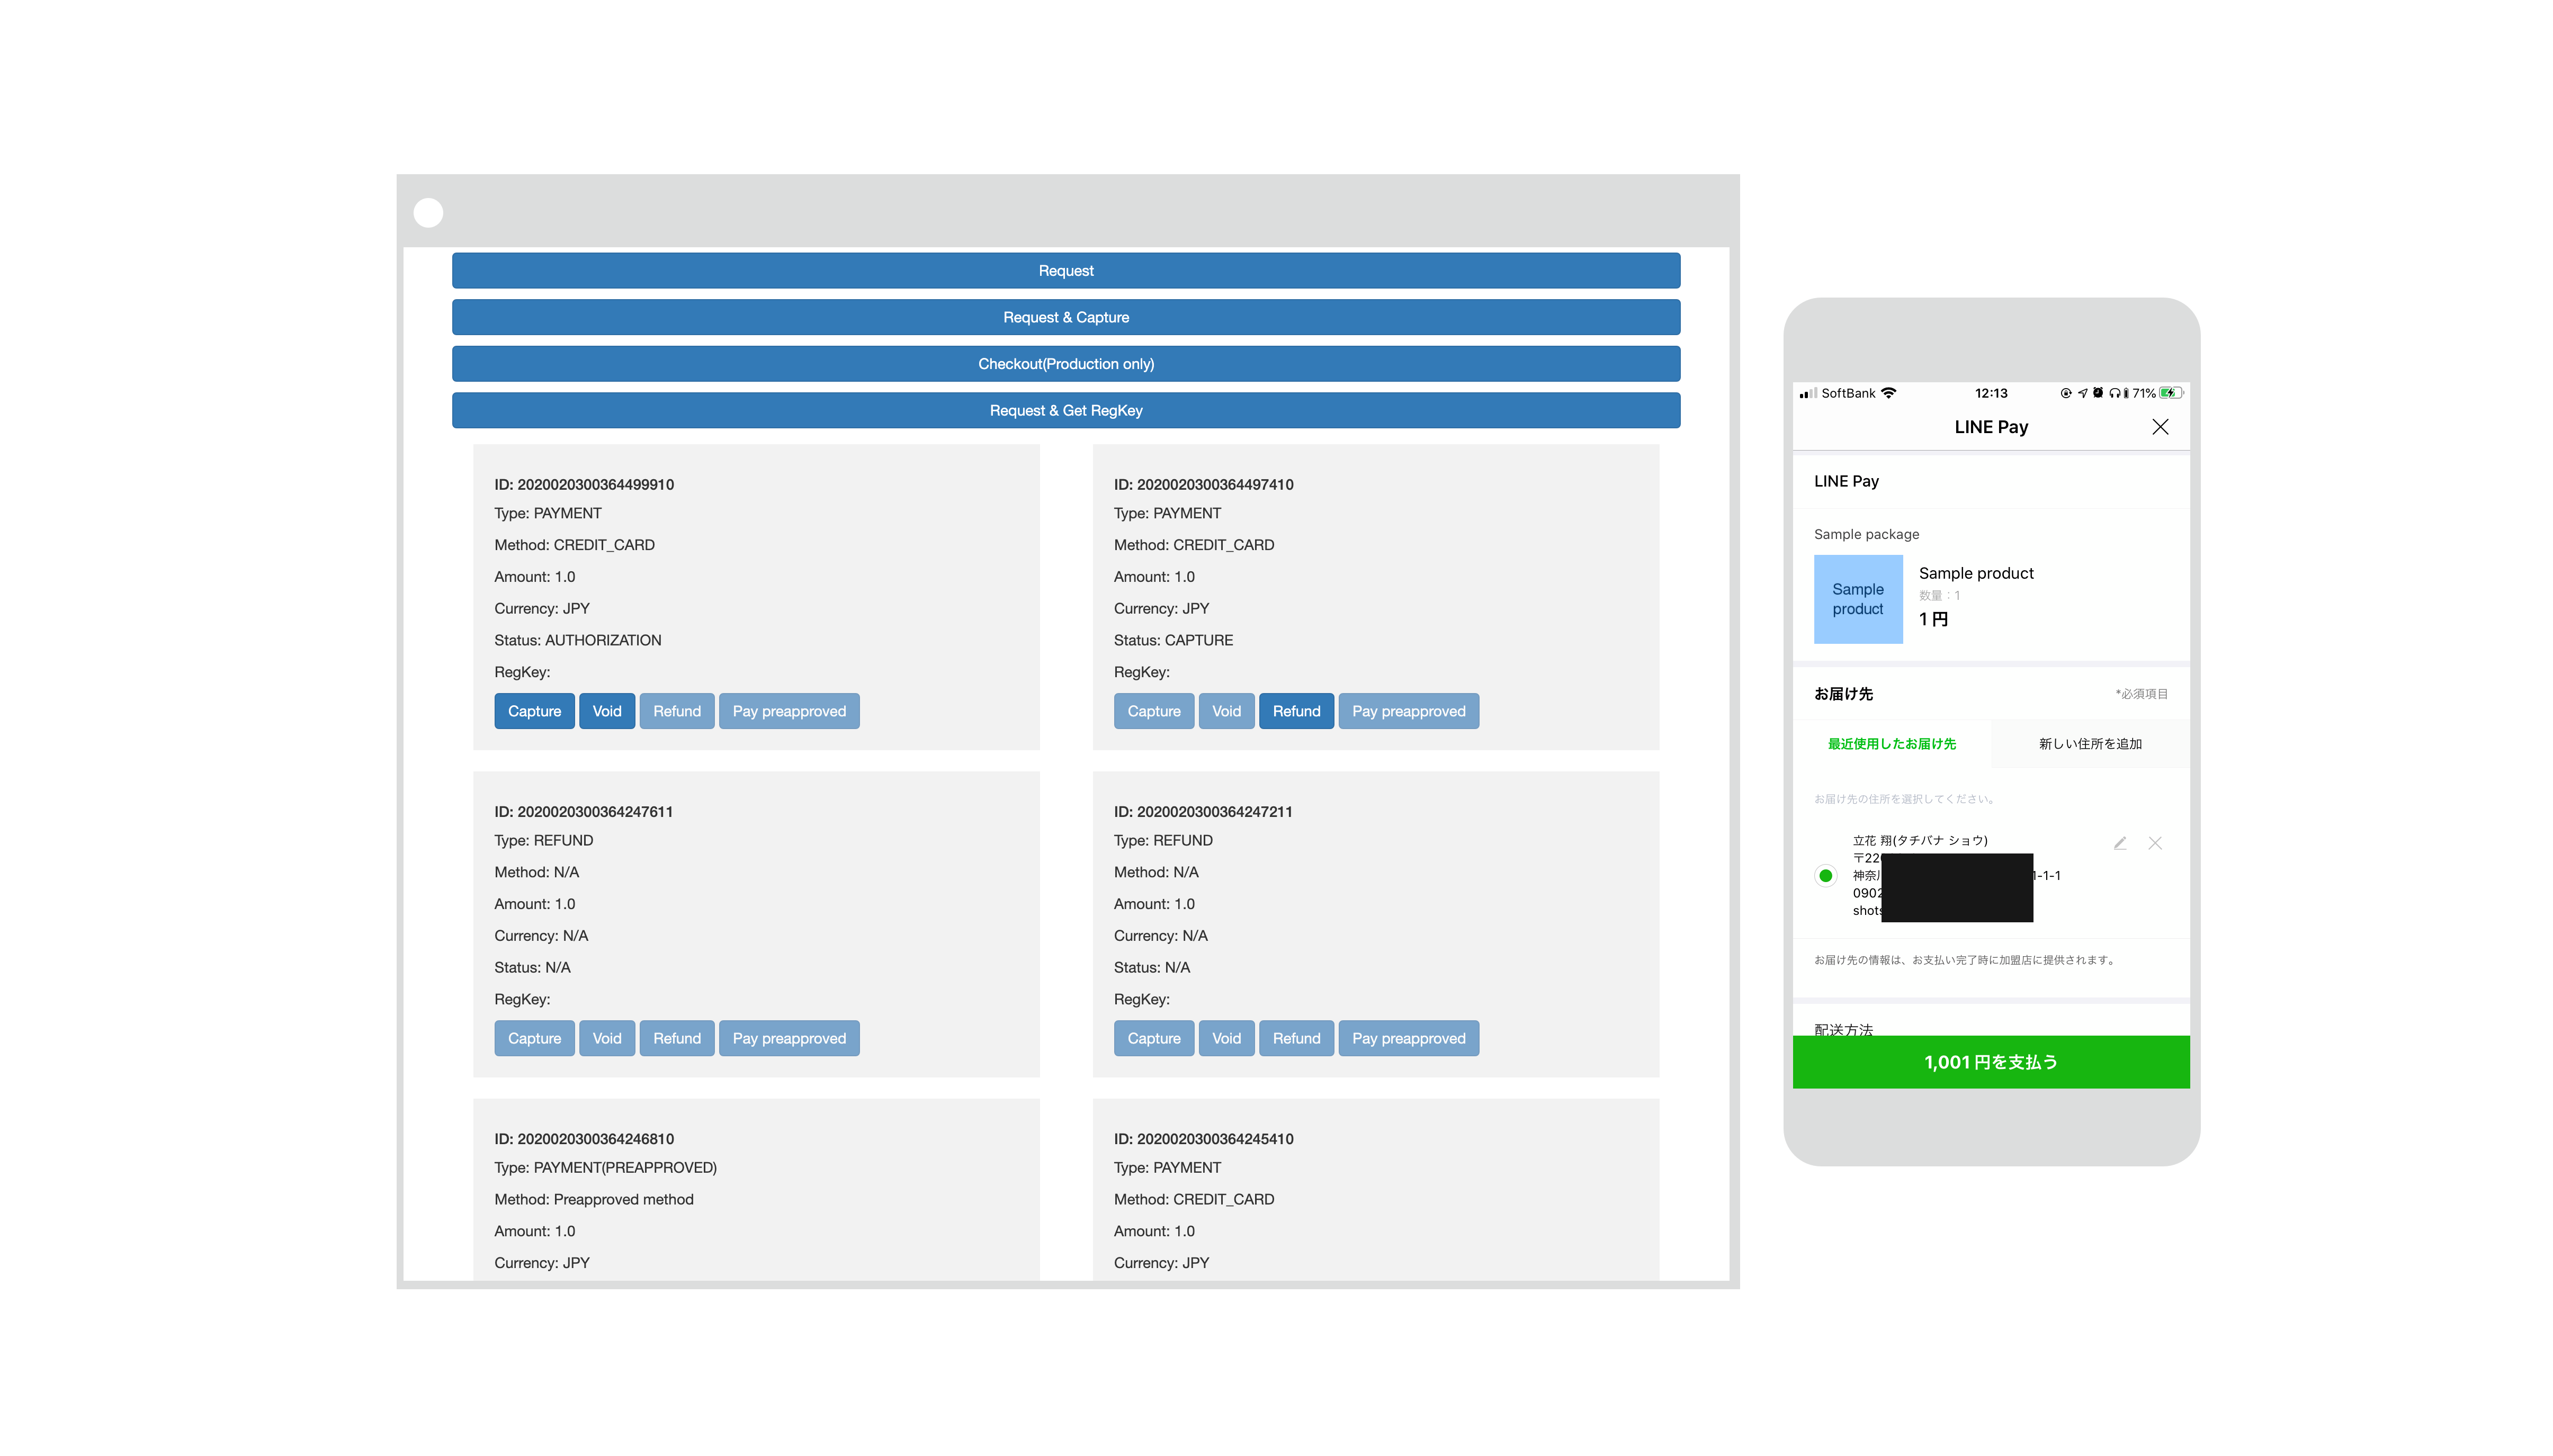Refund the captured transaction 2020020300364497410

(1296, 711)
